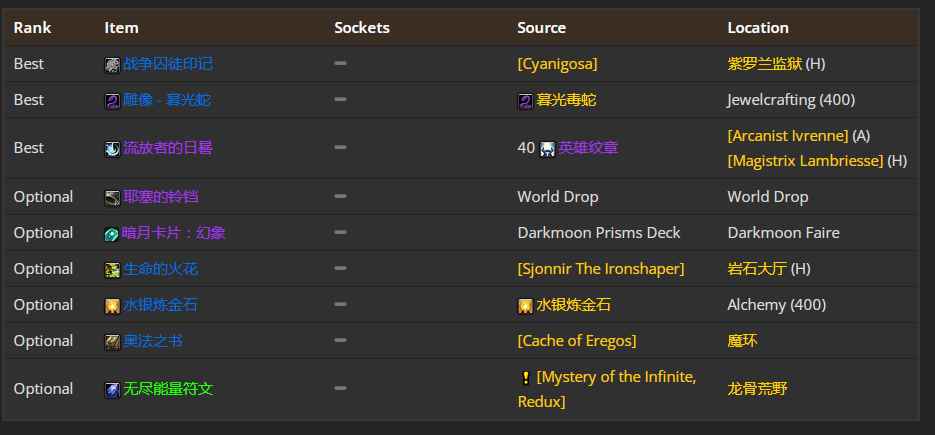Image resolution: width=935 pixels, height=435 pixels.
Task: Open the [Magistrix Lambriesse] vendor link
Action: [x=805, y=161]
